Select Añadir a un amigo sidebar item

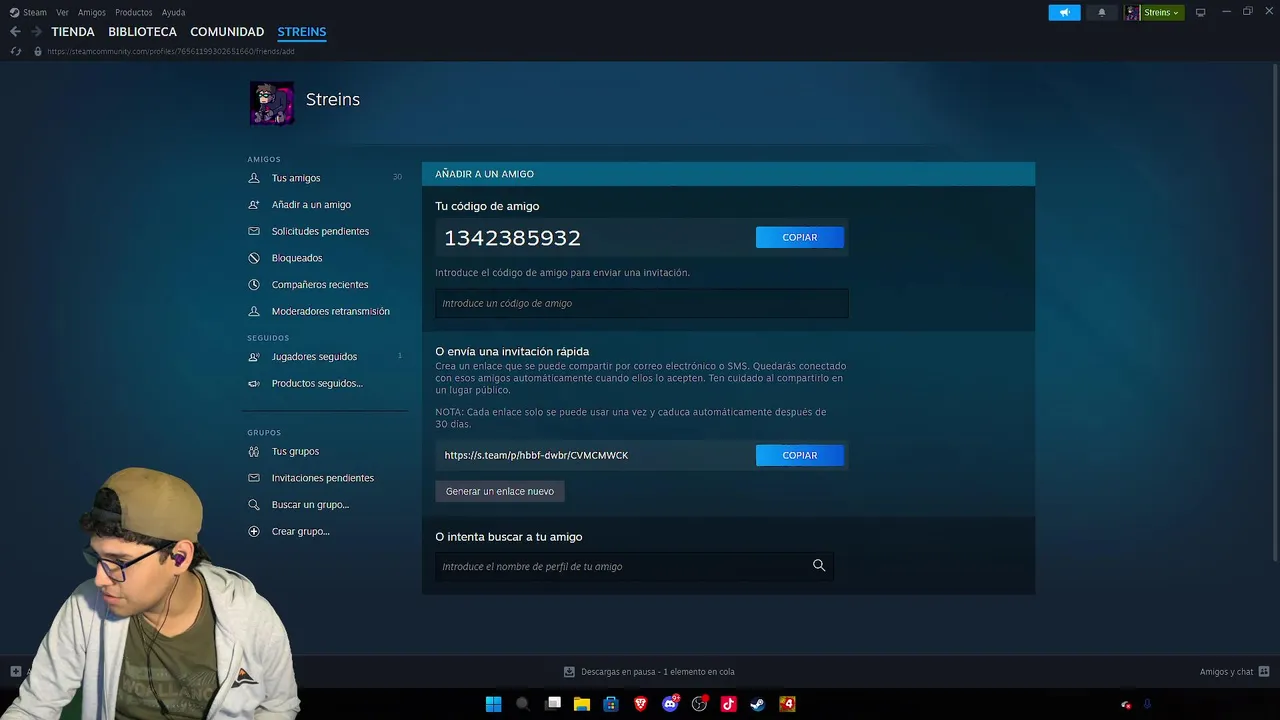click(311, 204)
